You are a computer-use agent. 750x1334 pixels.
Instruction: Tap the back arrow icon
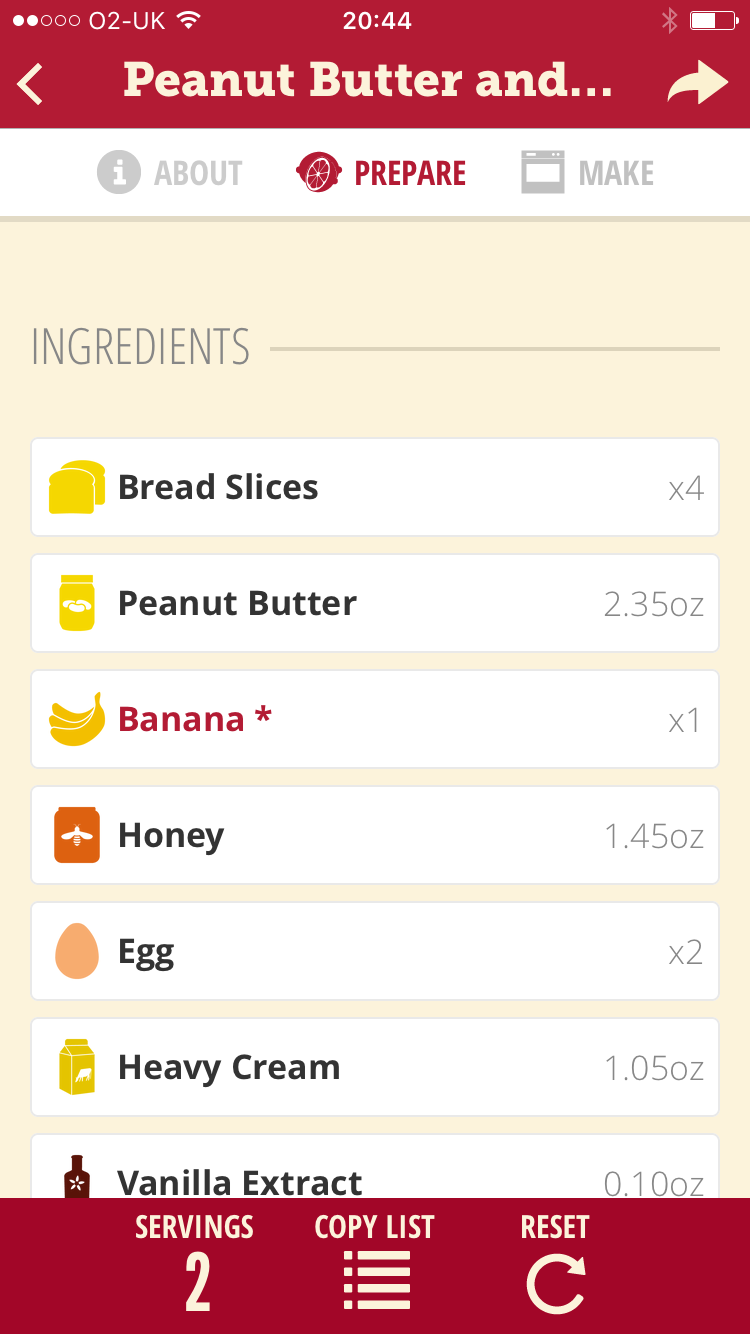tap(31, 83)
